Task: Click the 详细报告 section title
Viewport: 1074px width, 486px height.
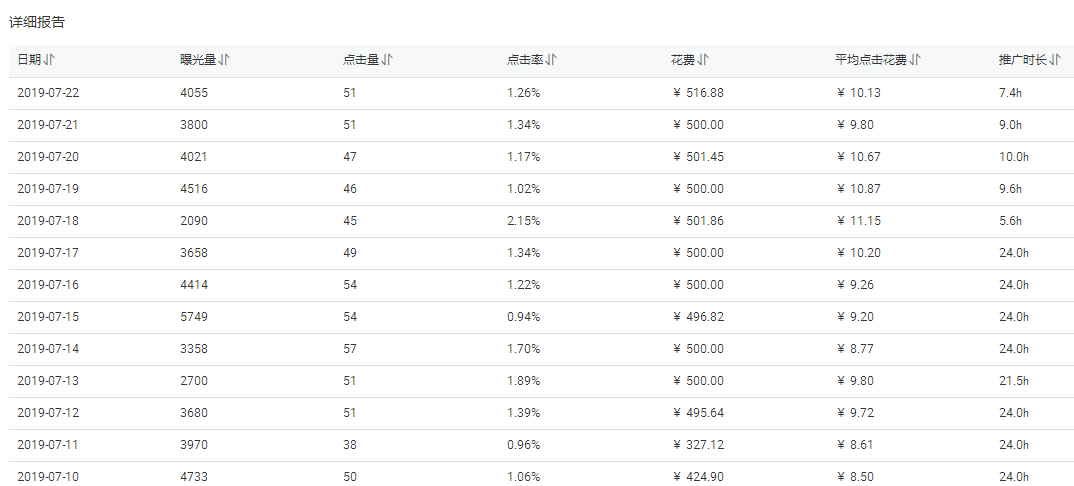Action: [x=37, y=21]
